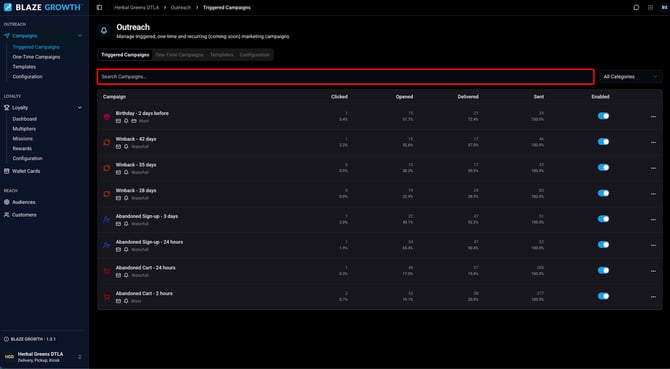The image size is (670, 369).
Task: Click the Opened column header
Action: (x=404, y=97)
